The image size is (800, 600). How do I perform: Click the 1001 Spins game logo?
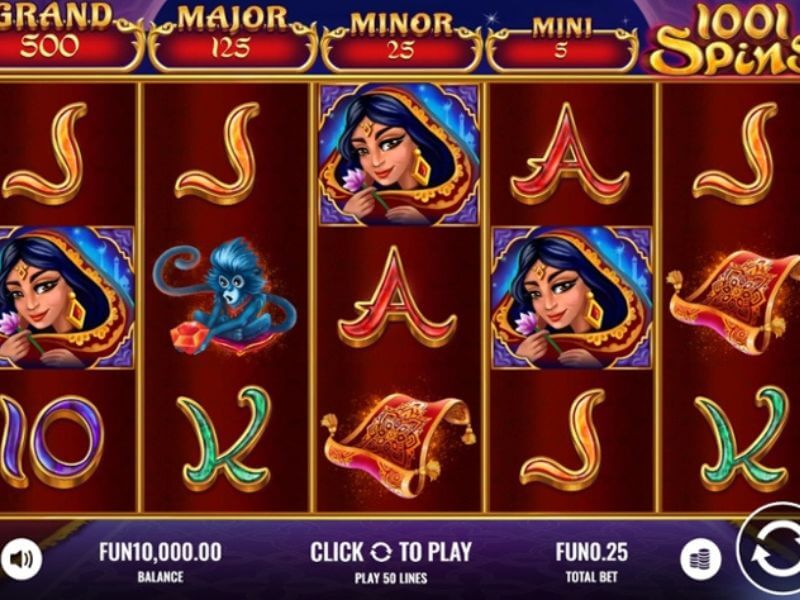[726, 39]
